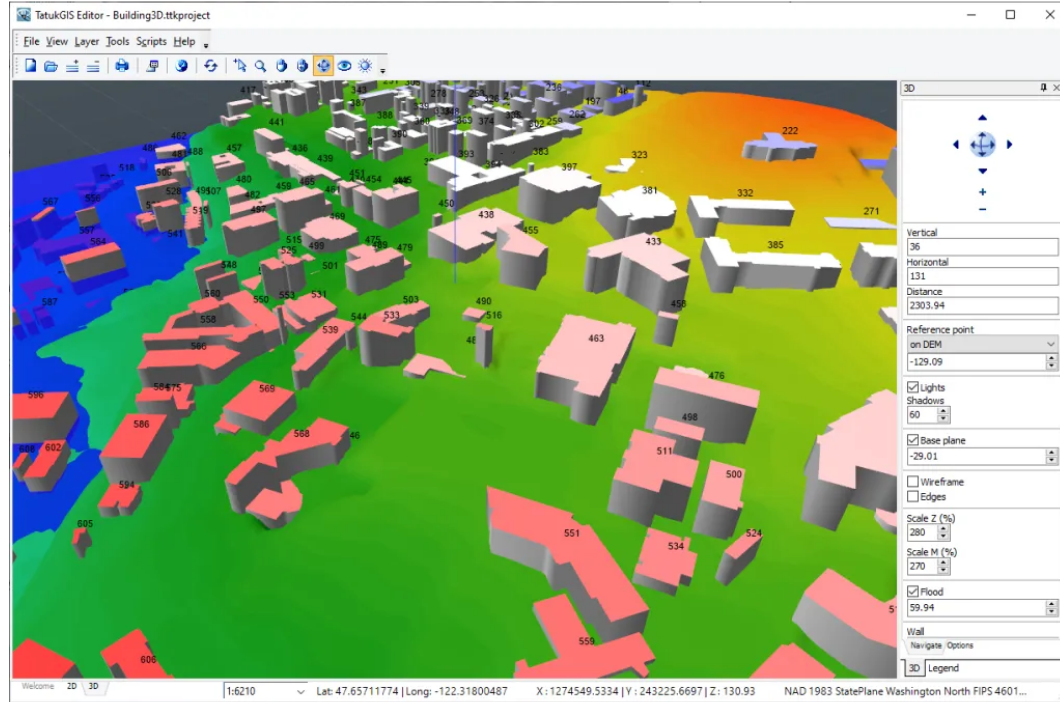Click the eye icon in toolbar
The height and width of the screenshot is (702, 1060).
(344, 66)
